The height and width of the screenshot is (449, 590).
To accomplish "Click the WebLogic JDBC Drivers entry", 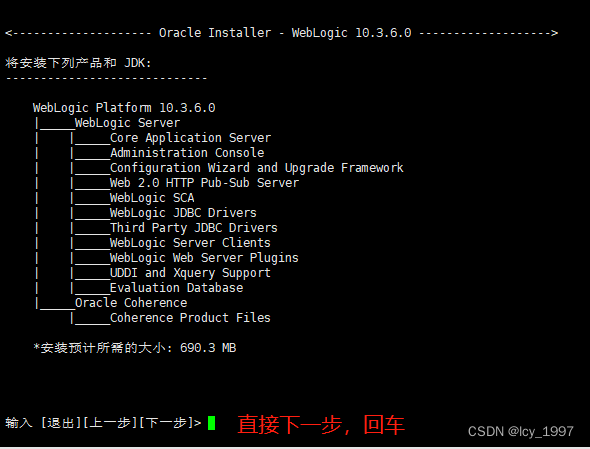I will (x=183, y=213).
